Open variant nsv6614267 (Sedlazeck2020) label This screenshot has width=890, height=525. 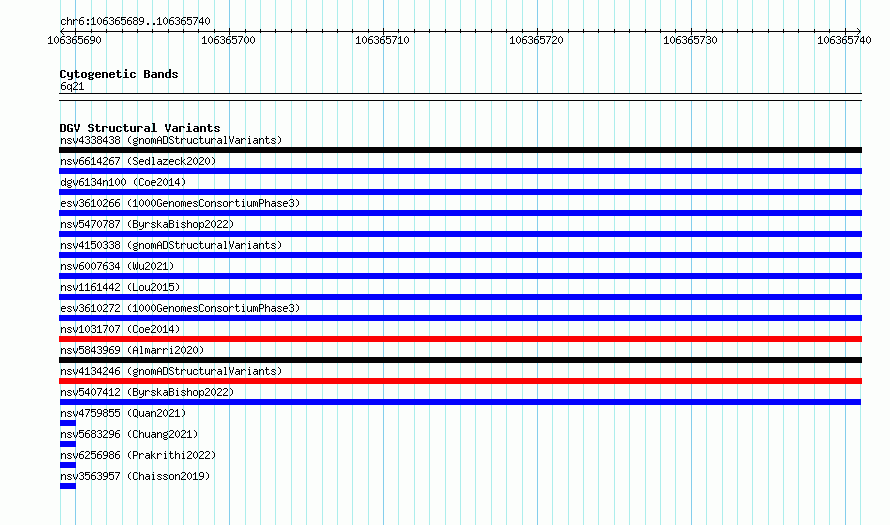138,161
